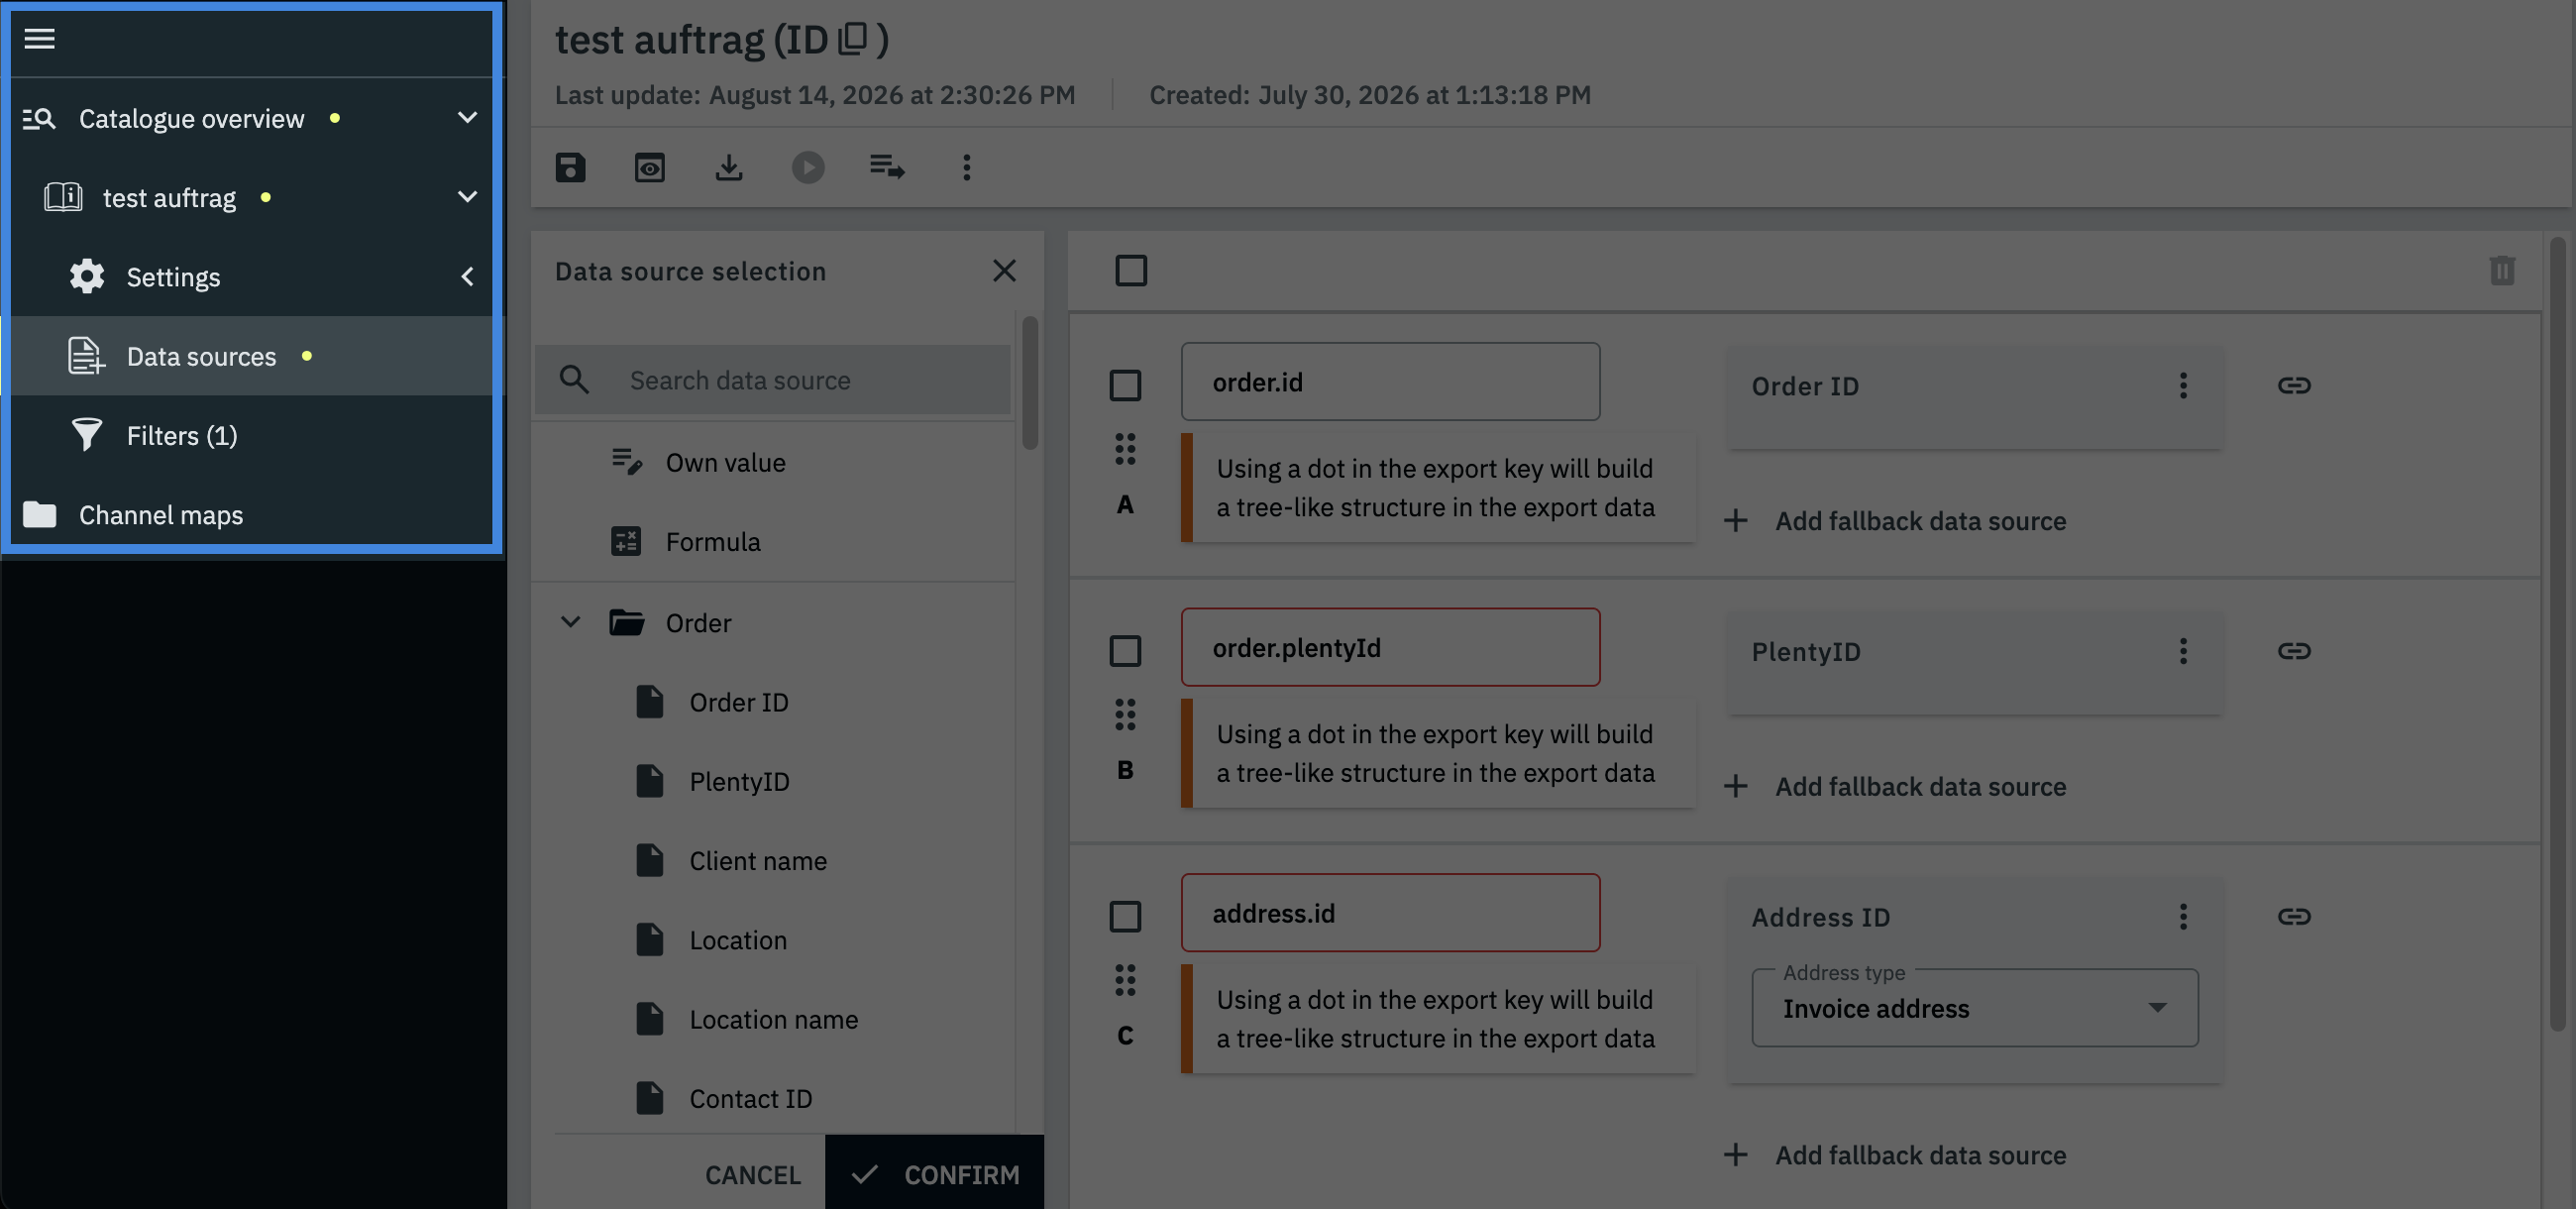The width and height of the screenshot is (2576, 1209).
Task: Click the CANCEL button
Action: 752,1175
